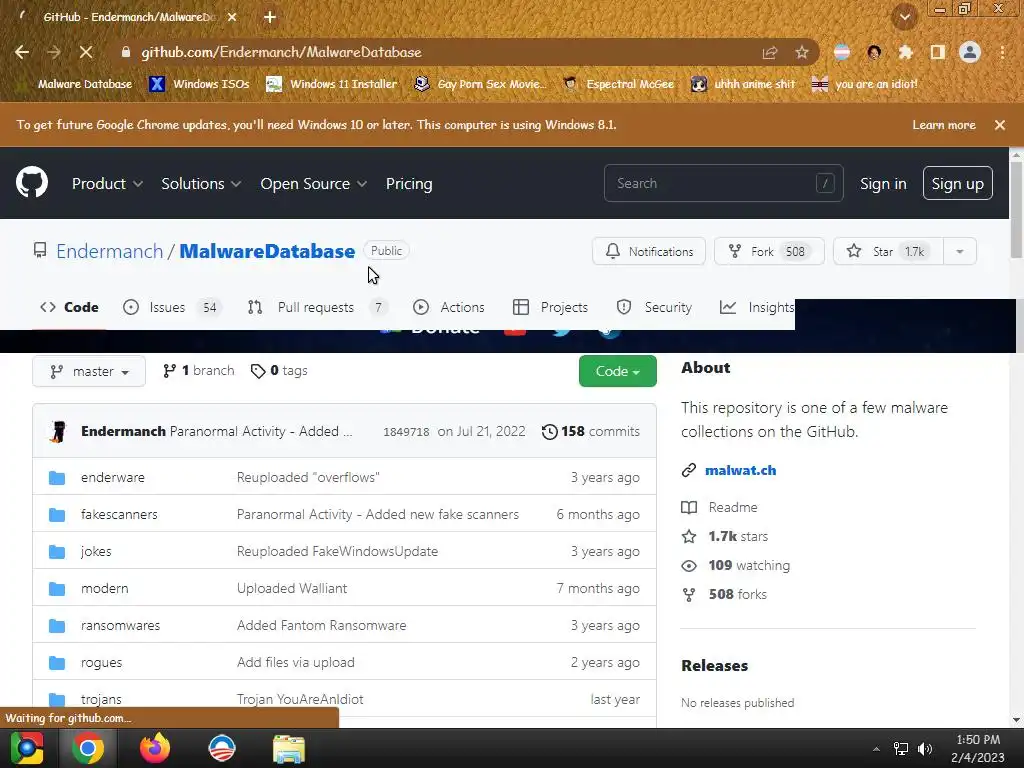The width and height of the screenshot is (1024, 768).
Task: Open the green Code dropdown button
Action: [x=617, y=371]
